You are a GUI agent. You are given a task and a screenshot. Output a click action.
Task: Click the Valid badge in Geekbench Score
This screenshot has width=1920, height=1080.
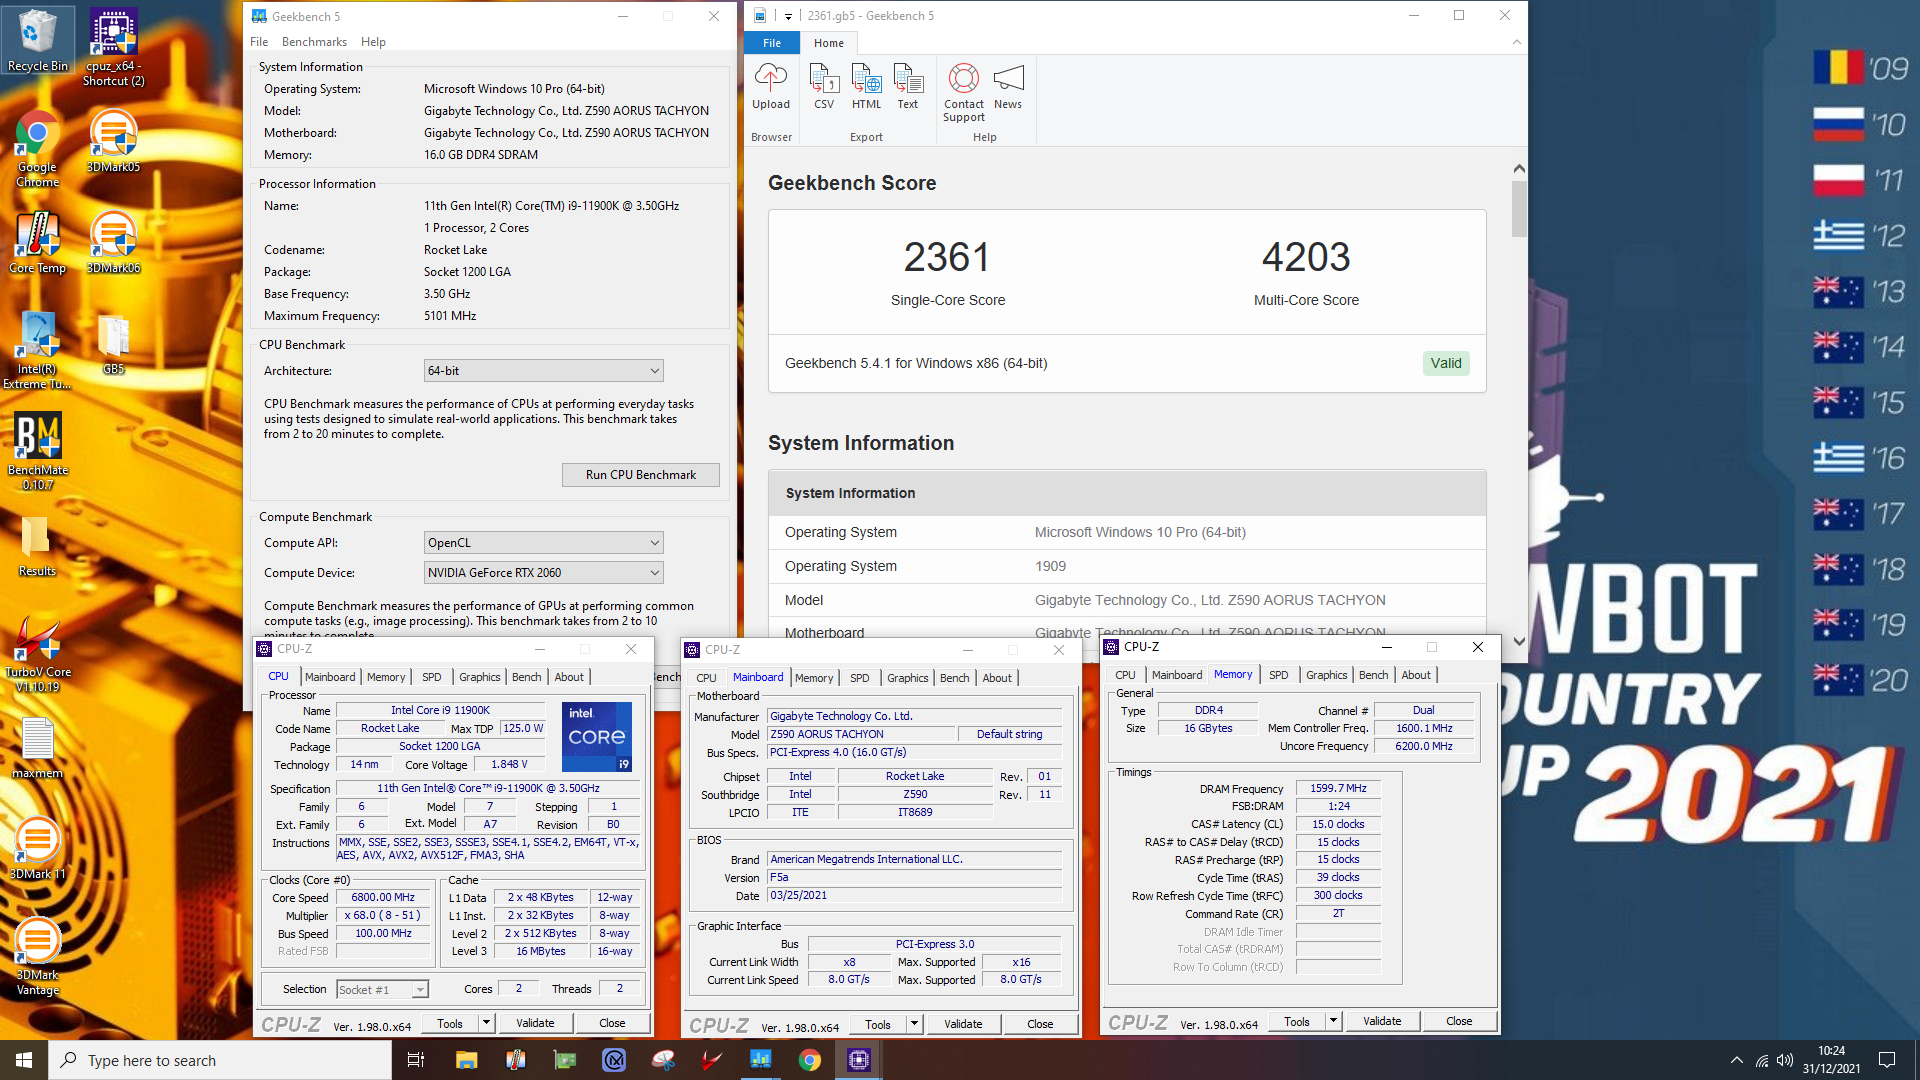[1446, 363]
